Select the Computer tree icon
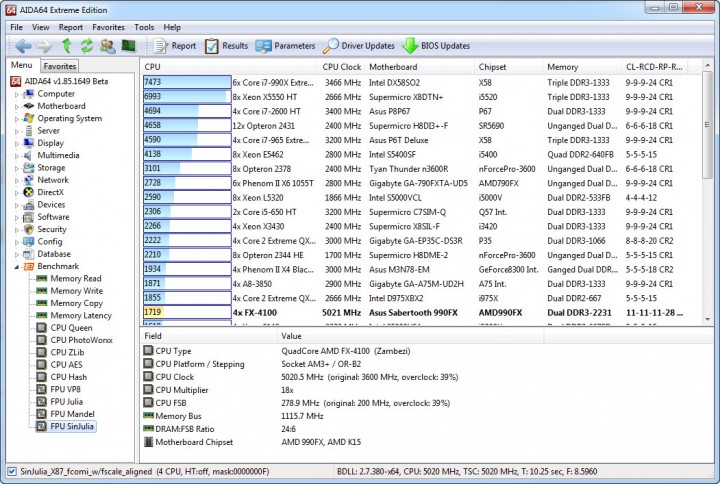Screen dimensions: 720x484 click(x=29, y=94)
